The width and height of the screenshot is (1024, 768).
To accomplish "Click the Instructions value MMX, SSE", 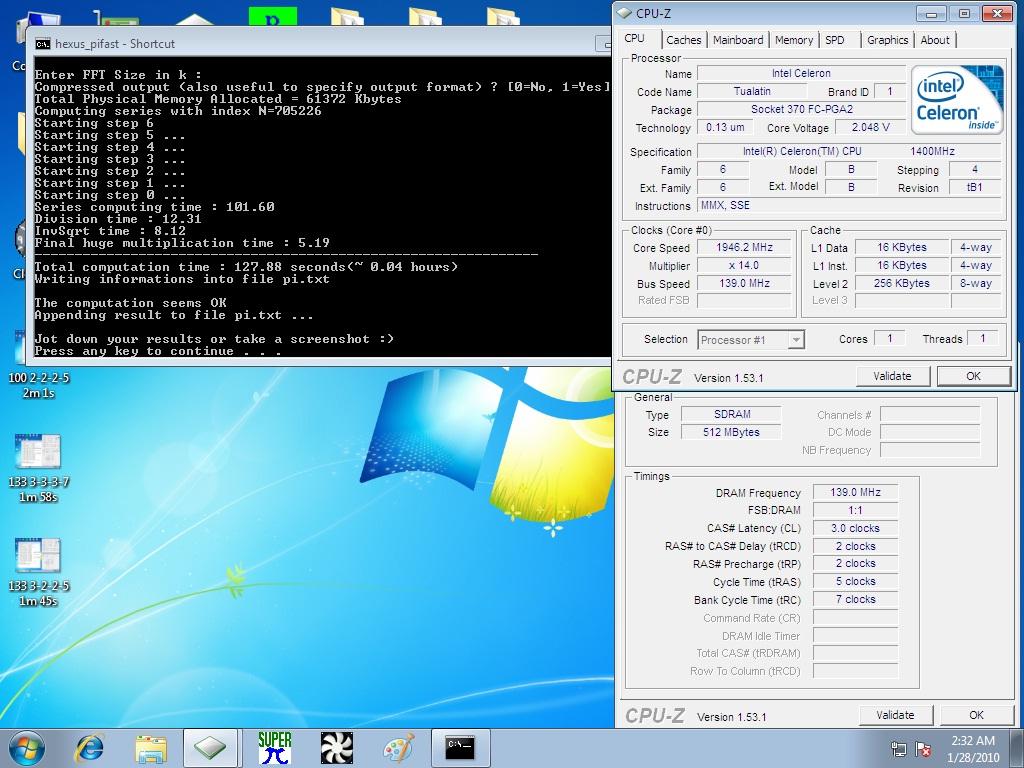I will click(849, 205).
